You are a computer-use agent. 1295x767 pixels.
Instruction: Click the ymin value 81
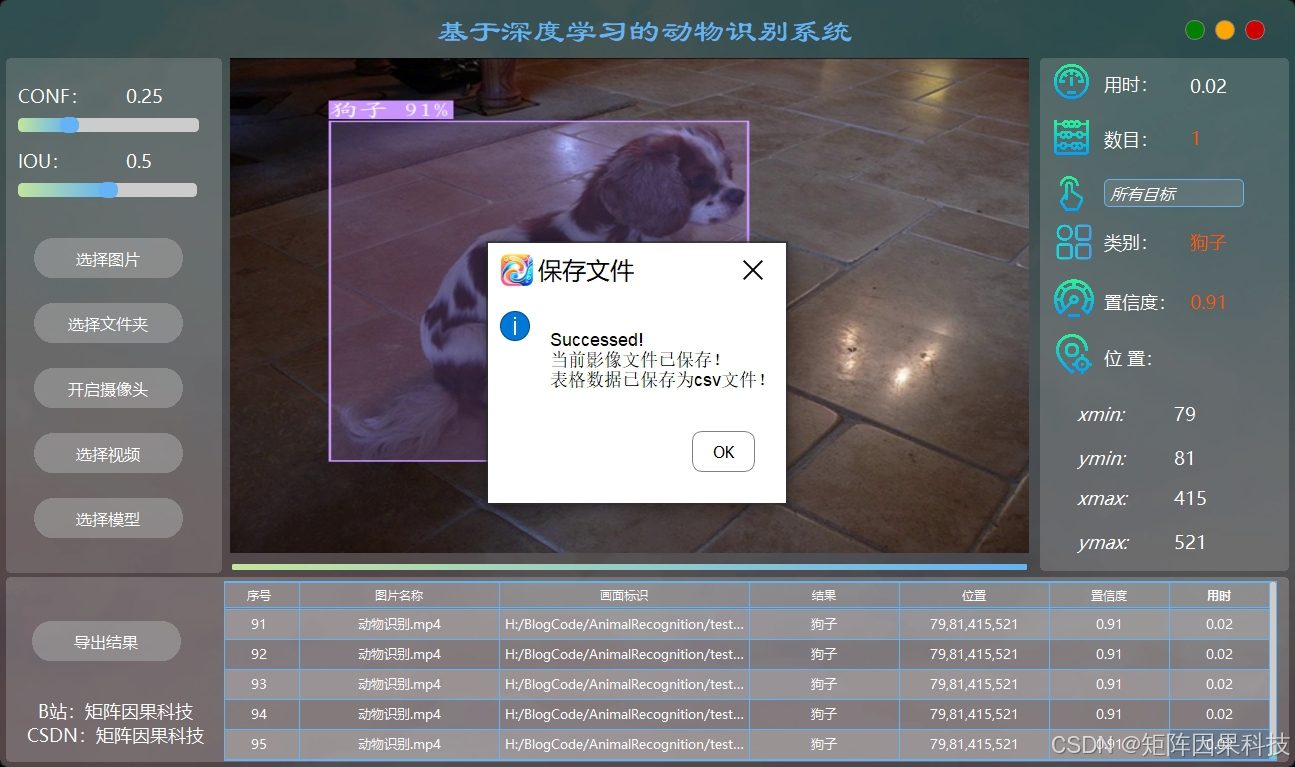tap(1185, 458)
